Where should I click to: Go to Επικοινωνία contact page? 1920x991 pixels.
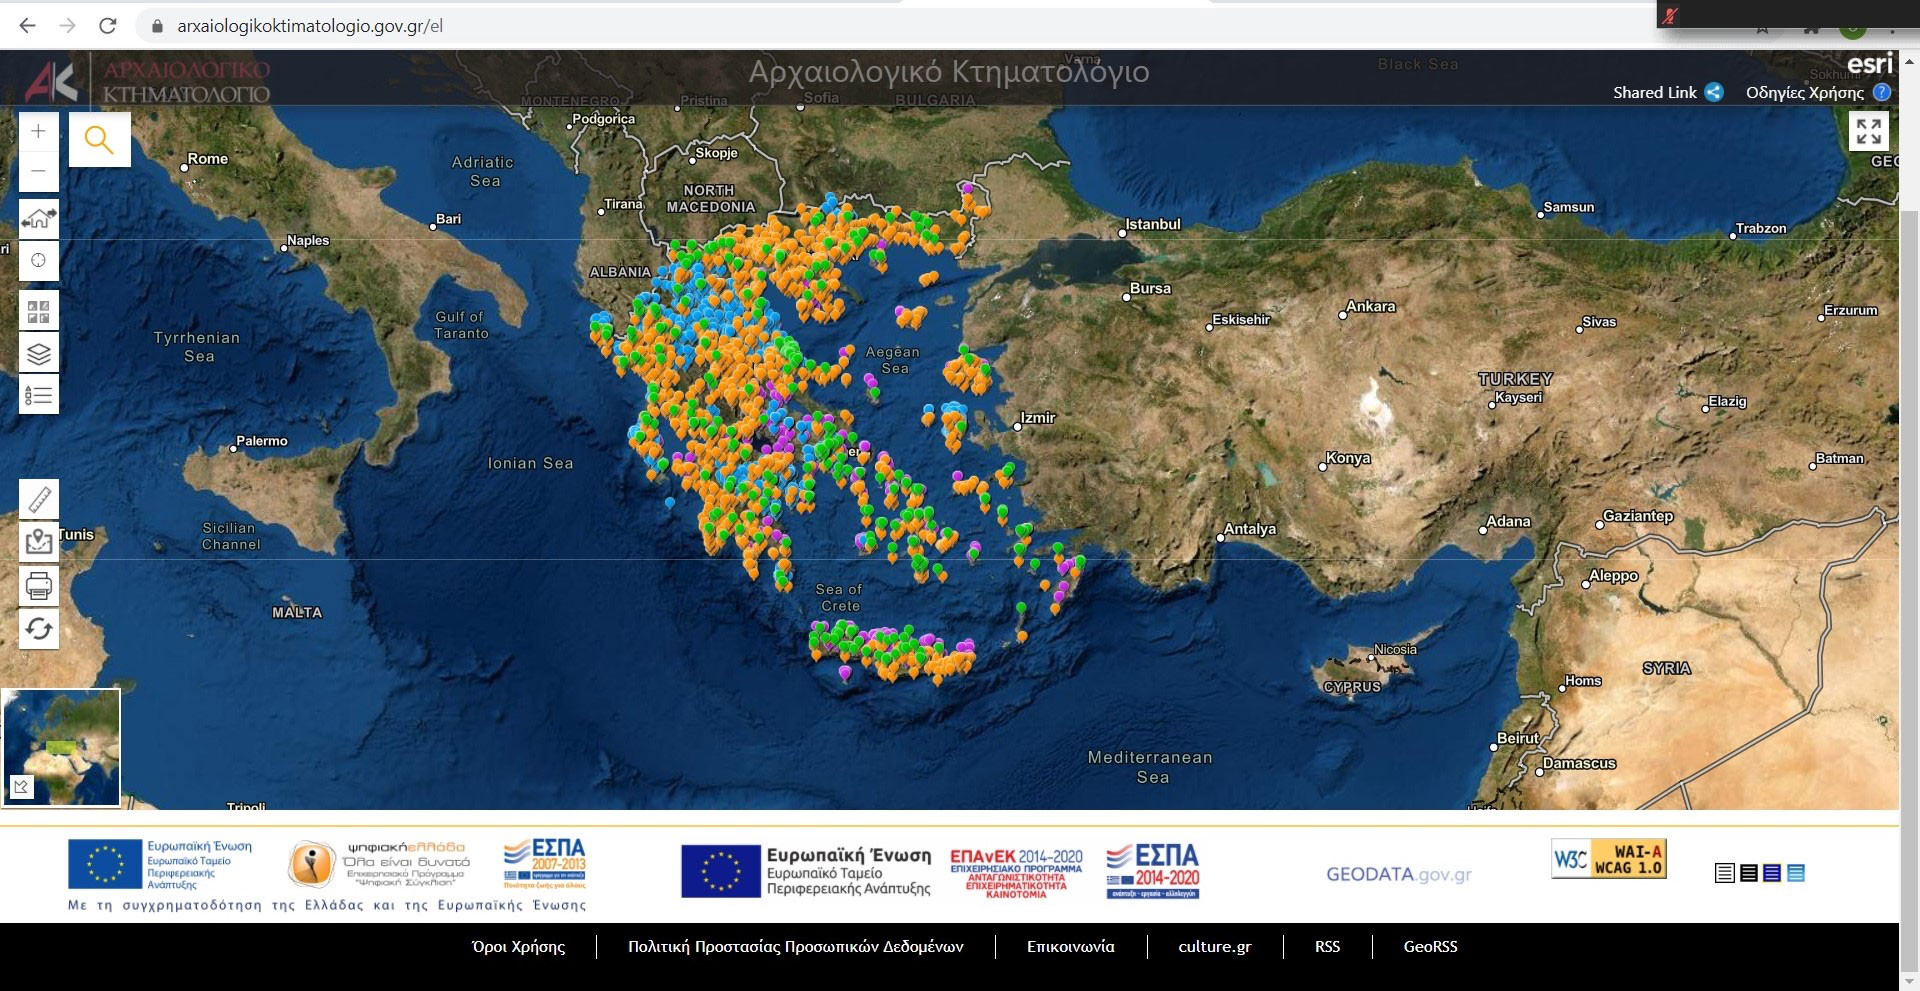coord(1070,947)
